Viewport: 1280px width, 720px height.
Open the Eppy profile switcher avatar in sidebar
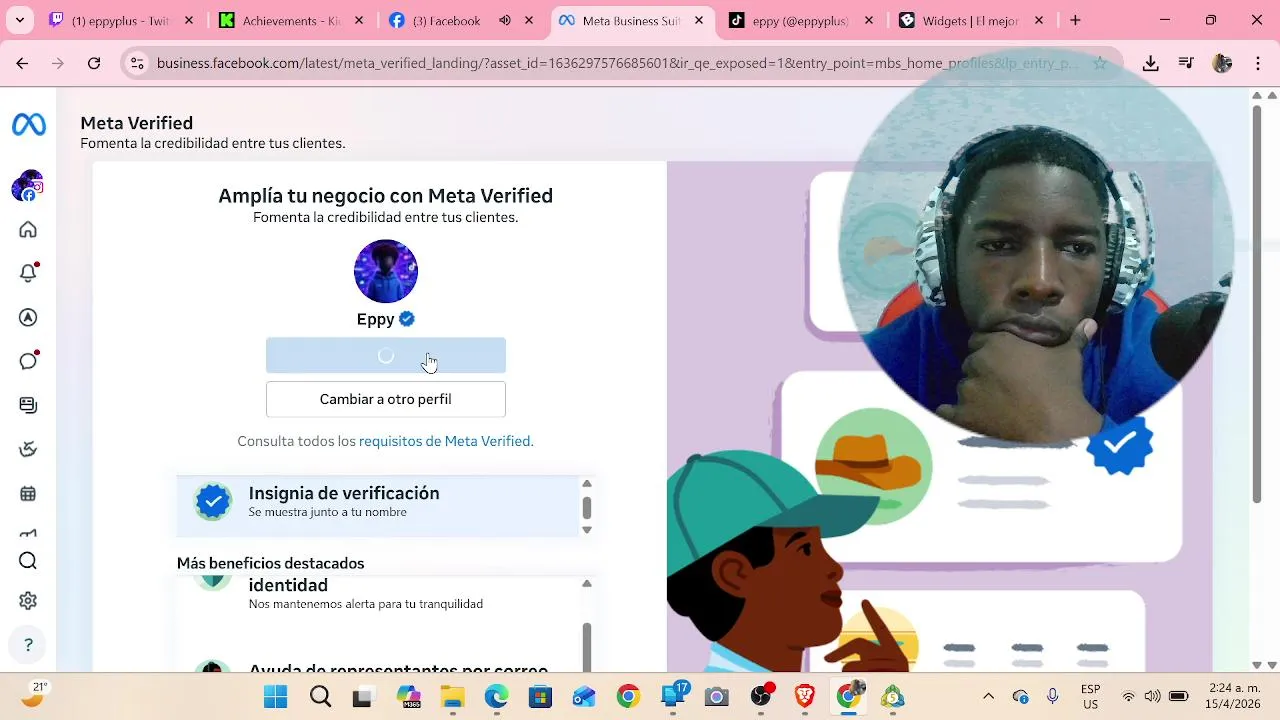coord(28,186)
